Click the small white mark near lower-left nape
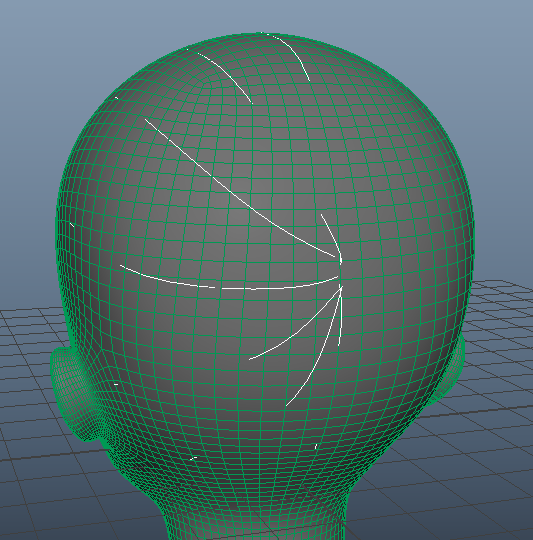 point(194,458)
